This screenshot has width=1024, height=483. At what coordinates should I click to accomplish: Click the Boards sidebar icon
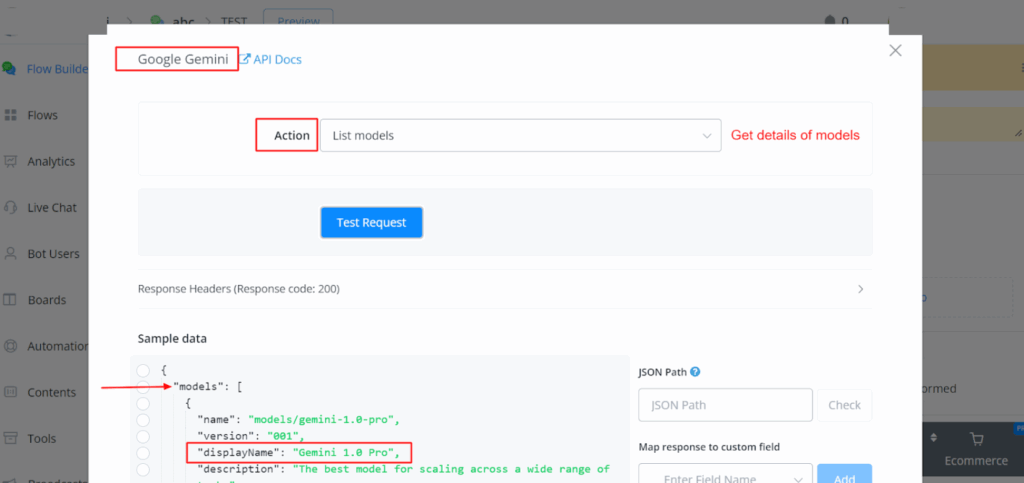(x=10, y=300)
